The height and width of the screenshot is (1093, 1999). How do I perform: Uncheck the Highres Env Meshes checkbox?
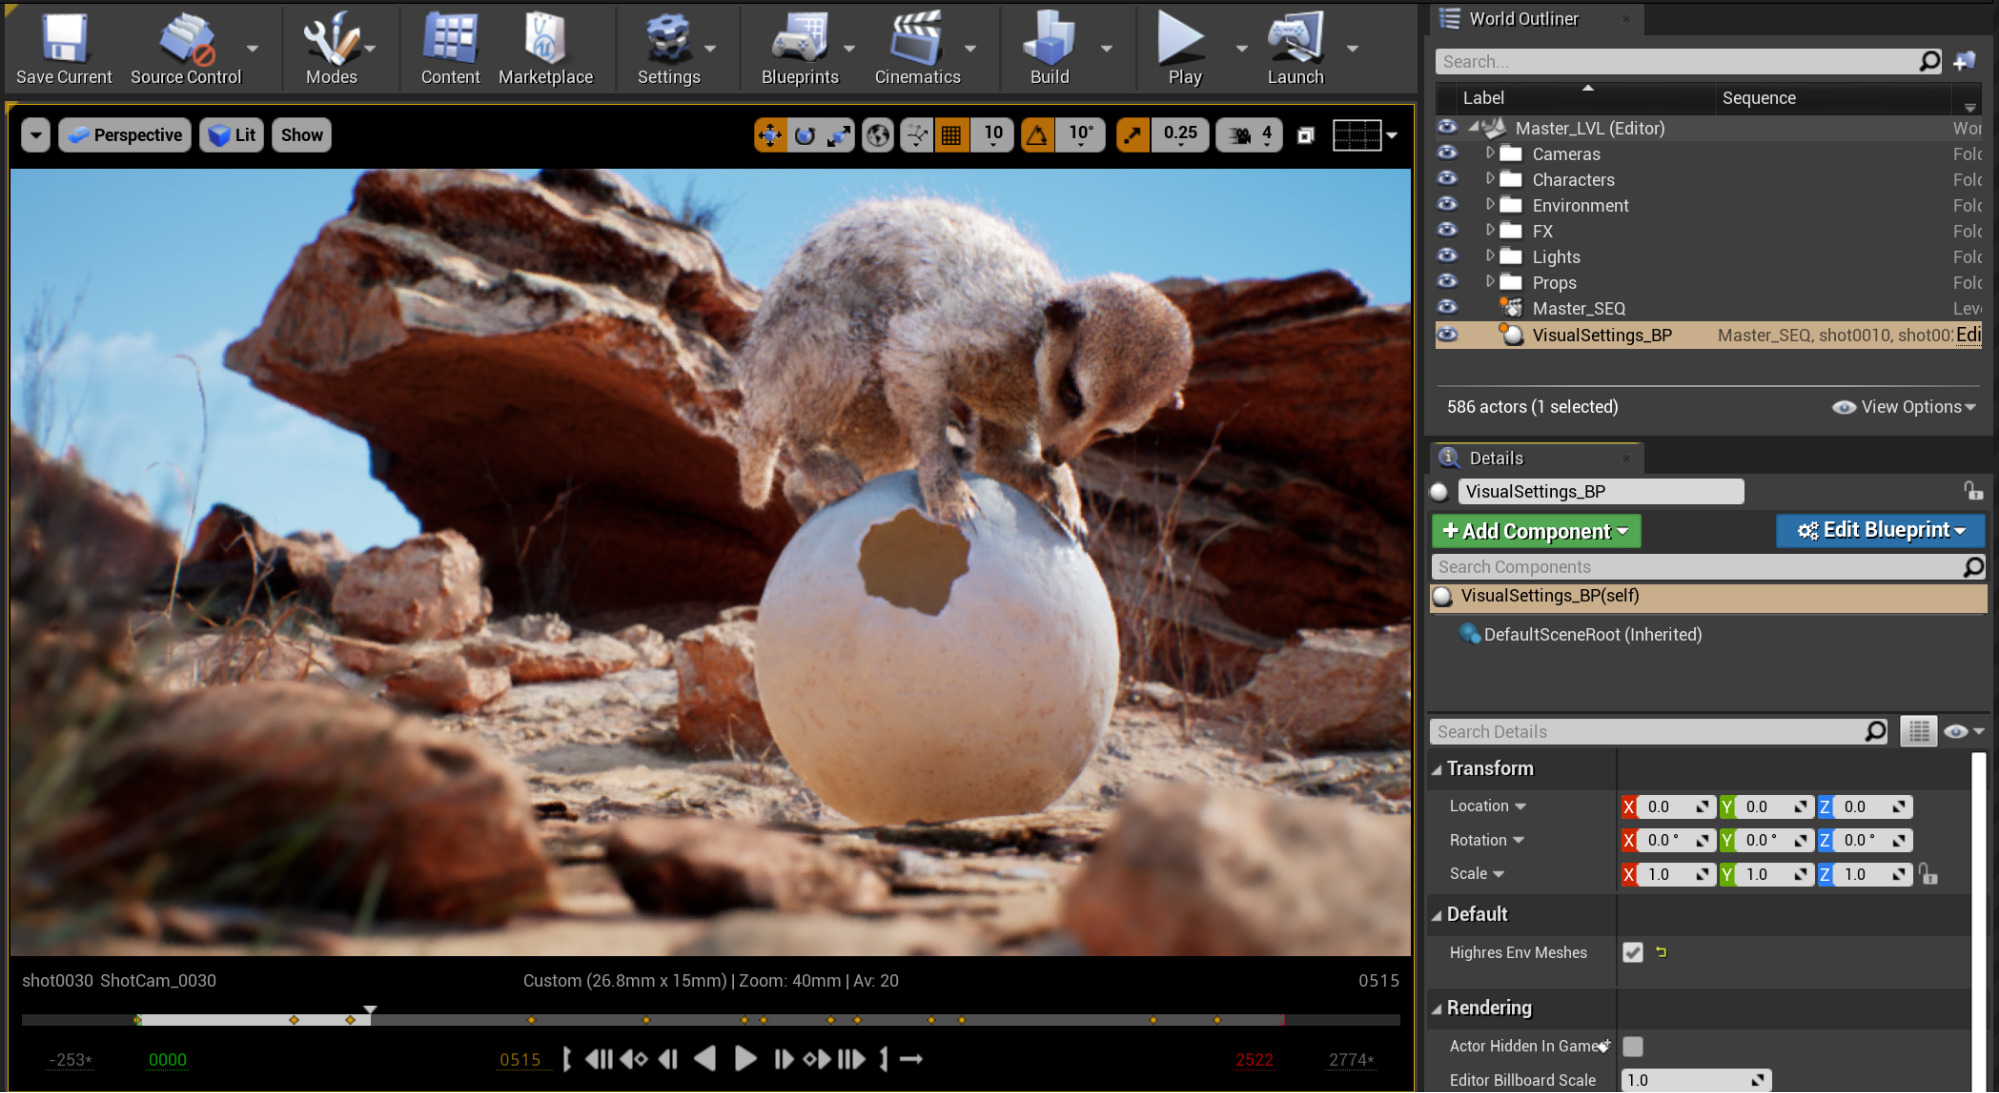(x=1633, y=952)
